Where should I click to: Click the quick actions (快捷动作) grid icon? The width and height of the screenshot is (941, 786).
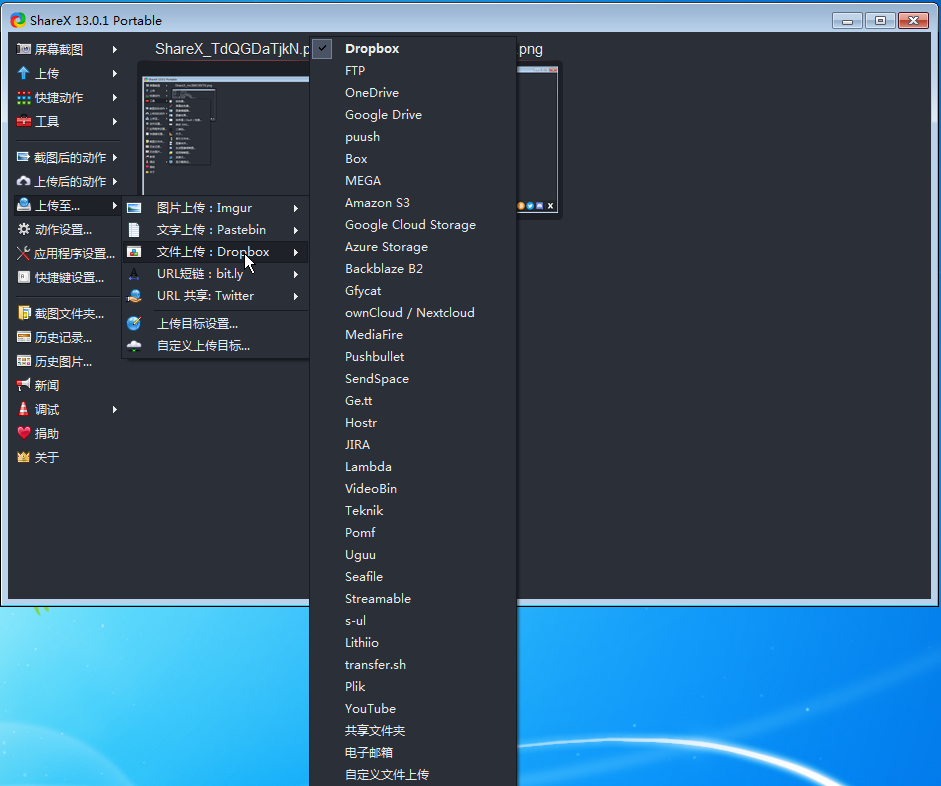[24, 98]
